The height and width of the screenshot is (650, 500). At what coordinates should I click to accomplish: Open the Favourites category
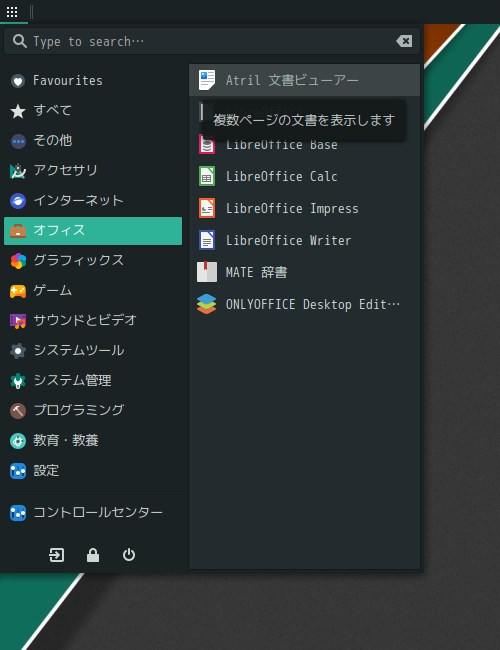pyautogui.click(x=93, y=80)
